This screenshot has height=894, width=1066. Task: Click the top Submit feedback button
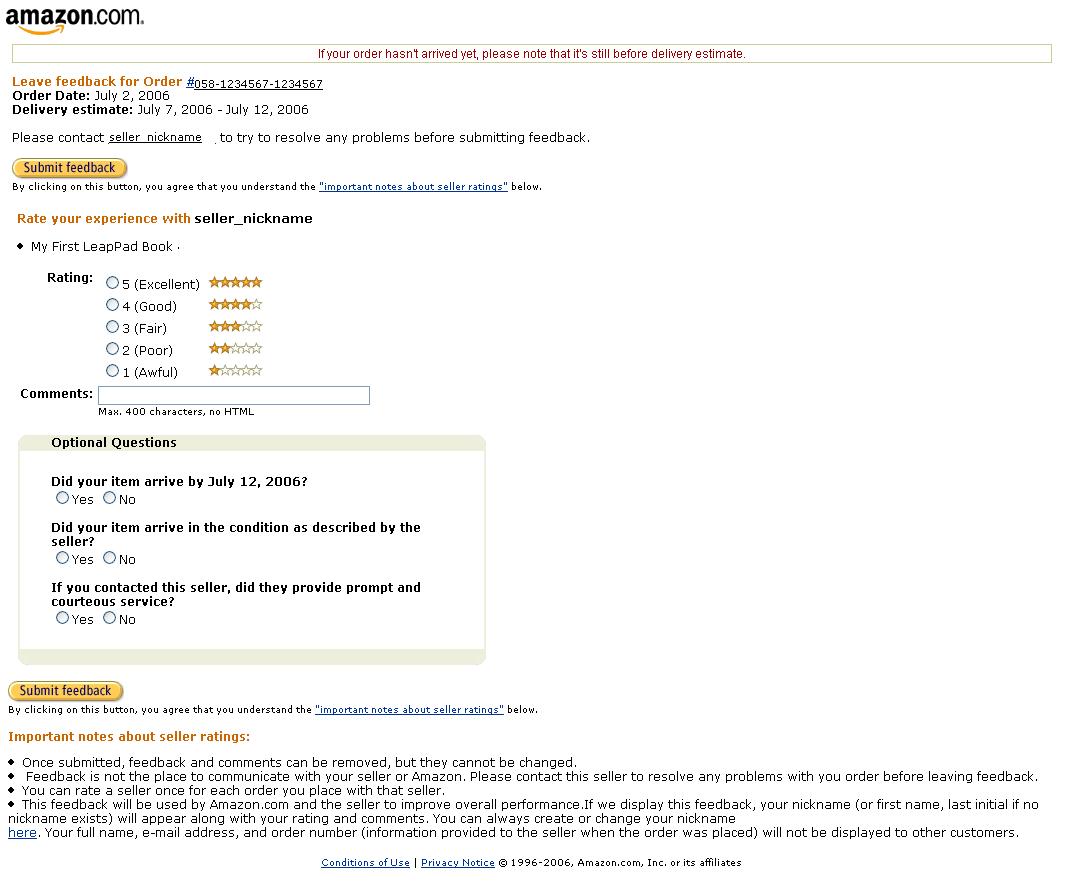(69, 167)
